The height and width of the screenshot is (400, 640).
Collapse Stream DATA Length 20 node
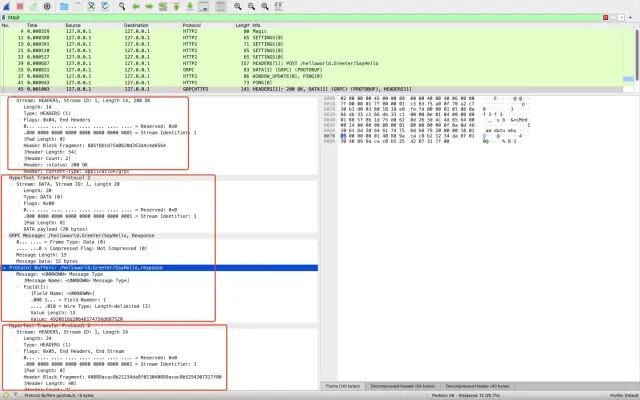coord(11,184)
